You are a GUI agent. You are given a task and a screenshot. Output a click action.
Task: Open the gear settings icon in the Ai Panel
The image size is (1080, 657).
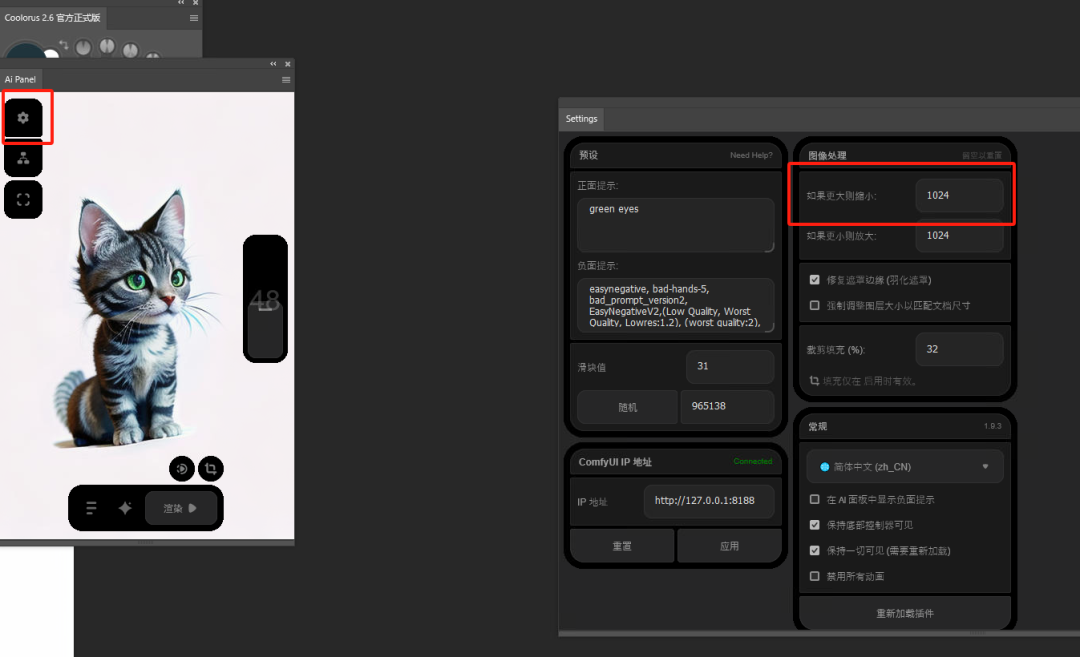23,117
